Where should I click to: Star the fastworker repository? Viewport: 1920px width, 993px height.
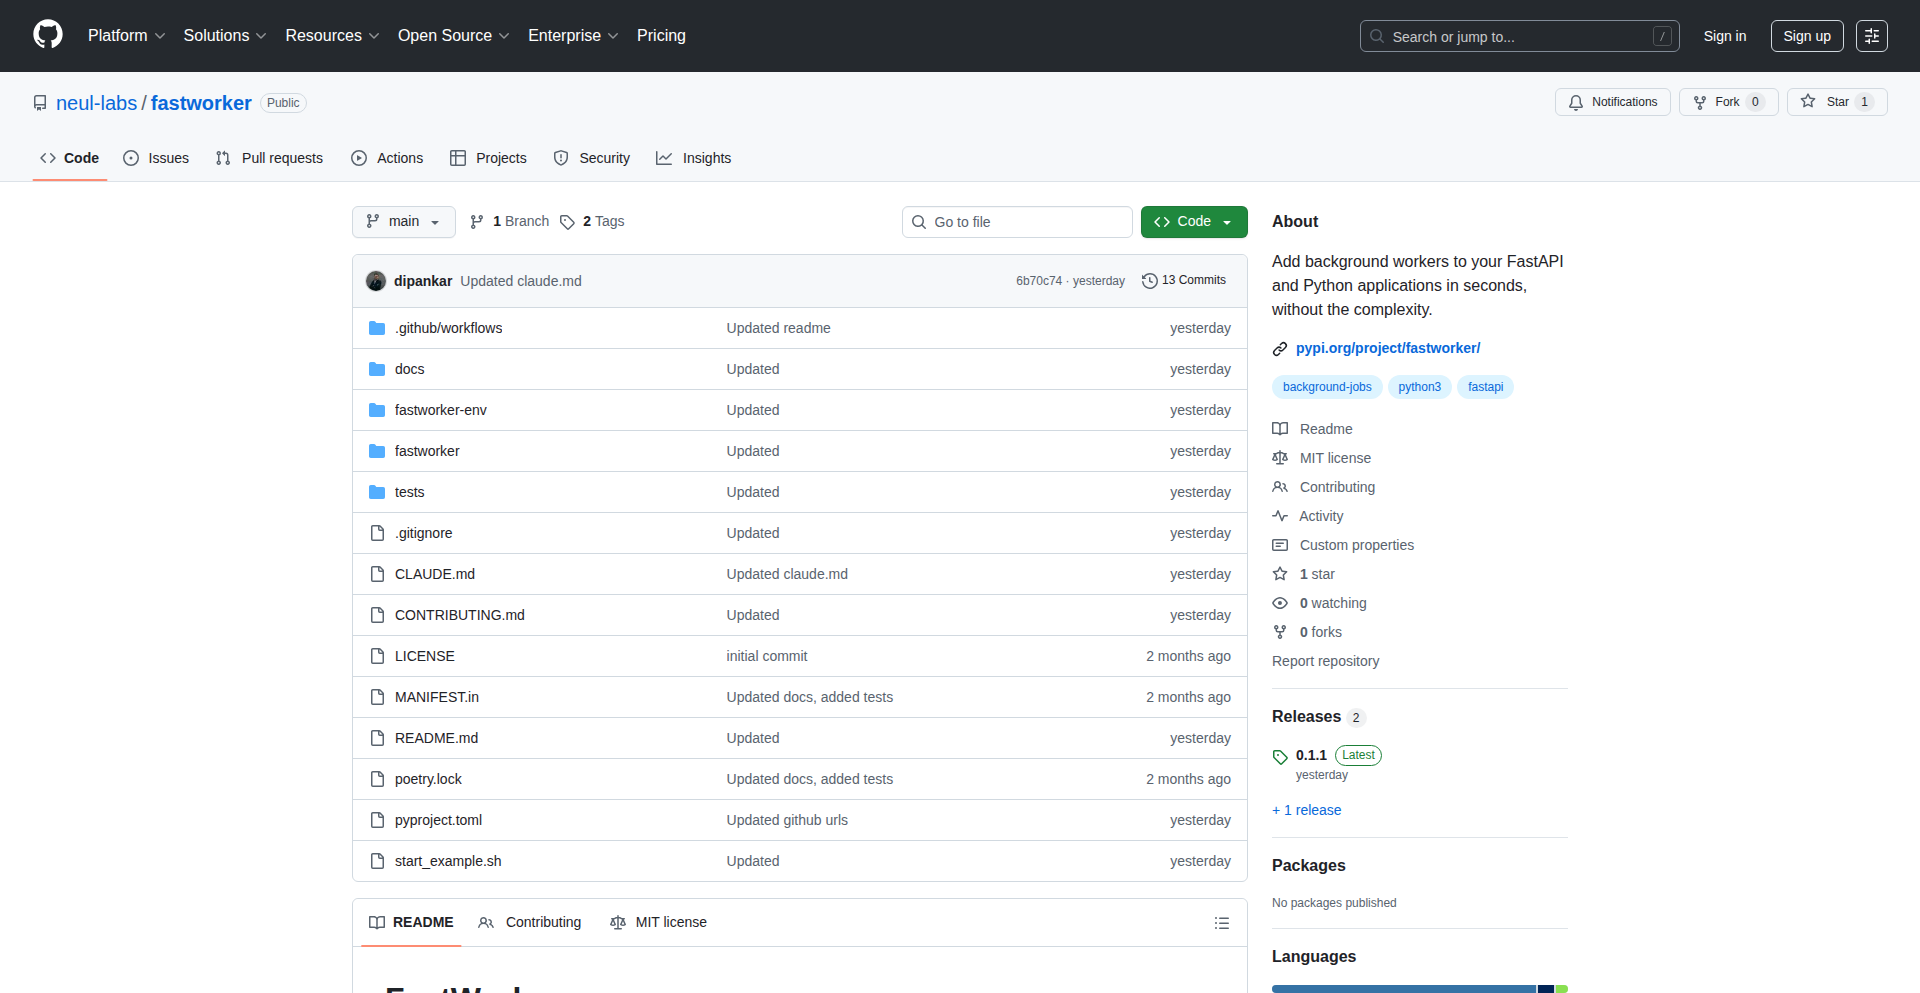point(1836,101)
